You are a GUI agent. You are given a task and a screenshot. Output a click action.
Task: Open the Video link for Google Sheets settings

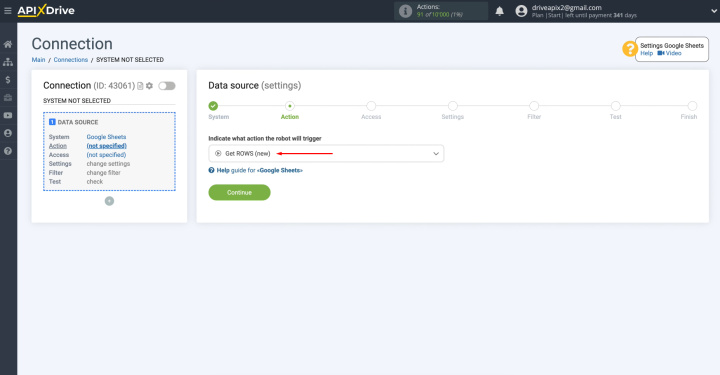click(x=669, y=53)
